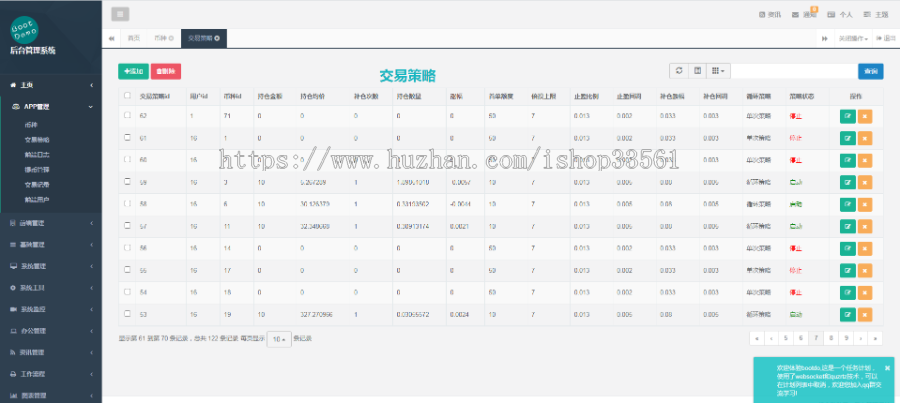Check the checkbox for row ID 57
Image resolution: width=900 pixels, height=403 pixels.
click(127, 226)
